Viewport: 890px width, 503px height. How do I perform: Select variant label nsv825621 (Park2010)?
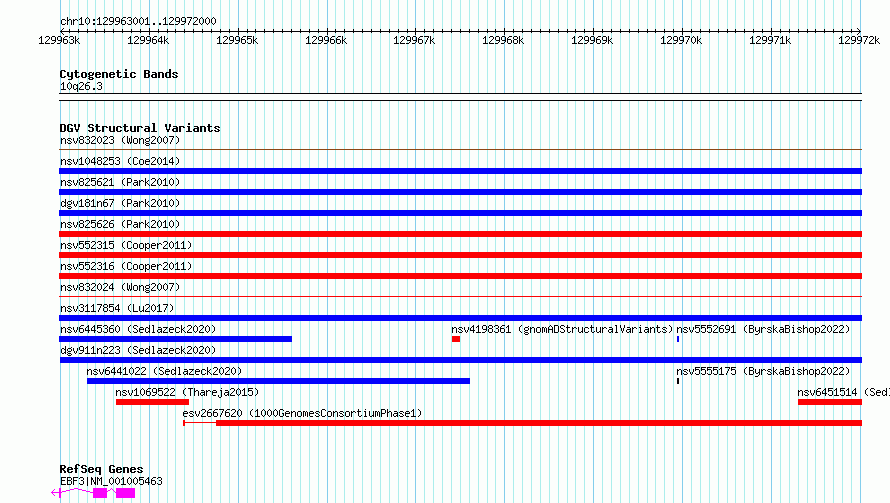point(120,182)
